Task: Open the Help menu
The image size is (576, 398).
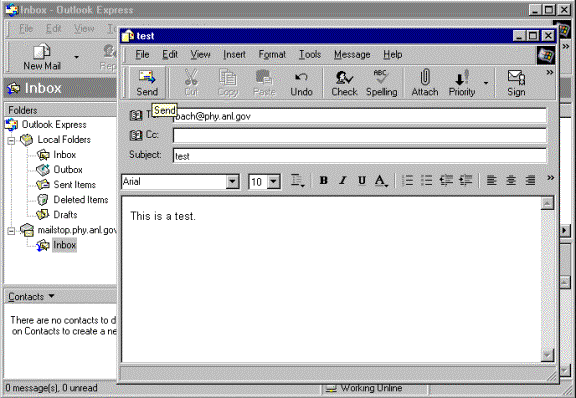Action: pyautogui.click(x=393, y=54)
